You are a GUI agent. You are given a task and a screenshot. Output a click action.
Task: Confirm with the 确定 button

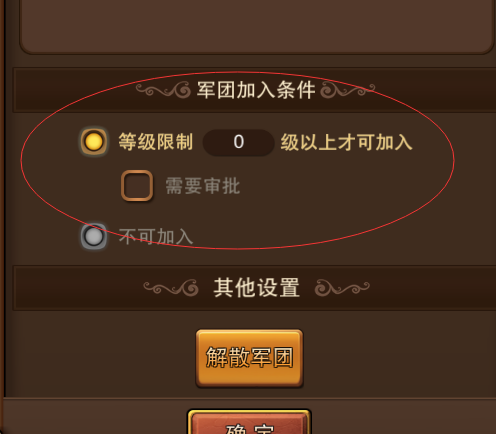[x=249, y=423]
